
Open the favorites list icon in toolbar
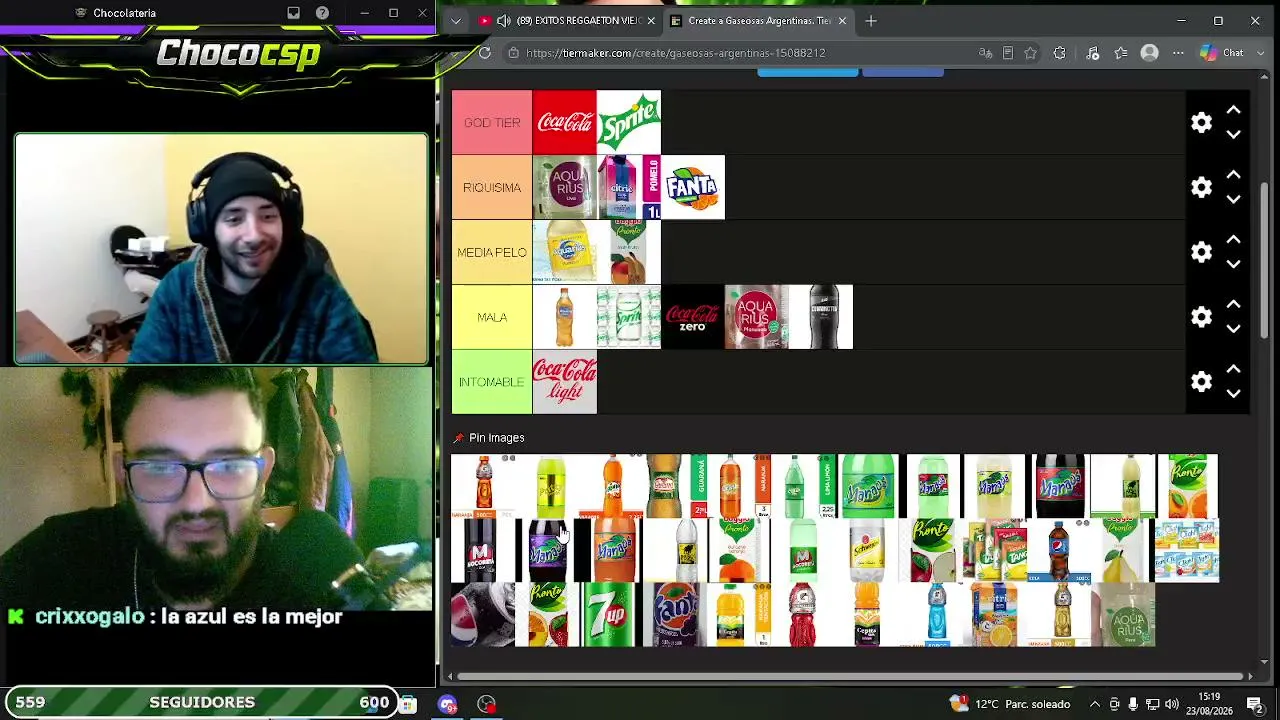tap(1121, 53)
